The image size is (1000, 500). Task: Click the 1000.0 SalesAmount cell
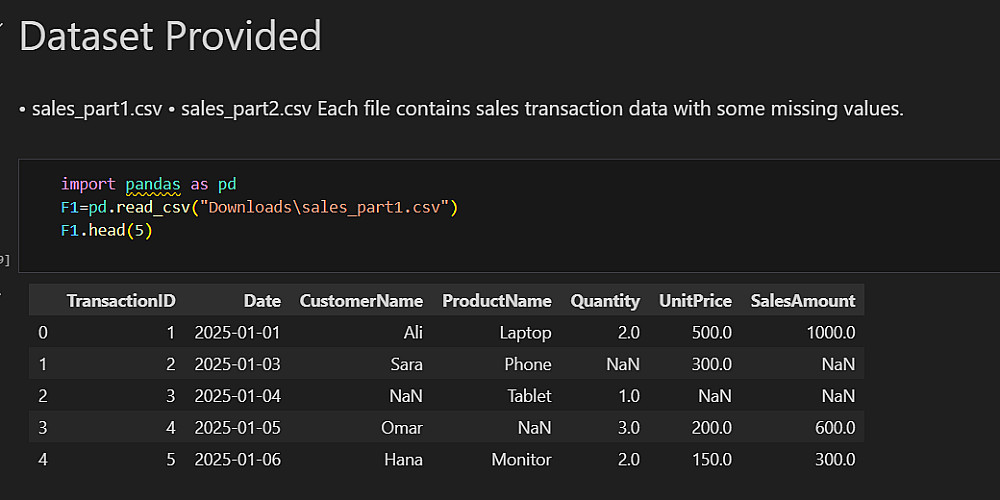pos(829,333)
